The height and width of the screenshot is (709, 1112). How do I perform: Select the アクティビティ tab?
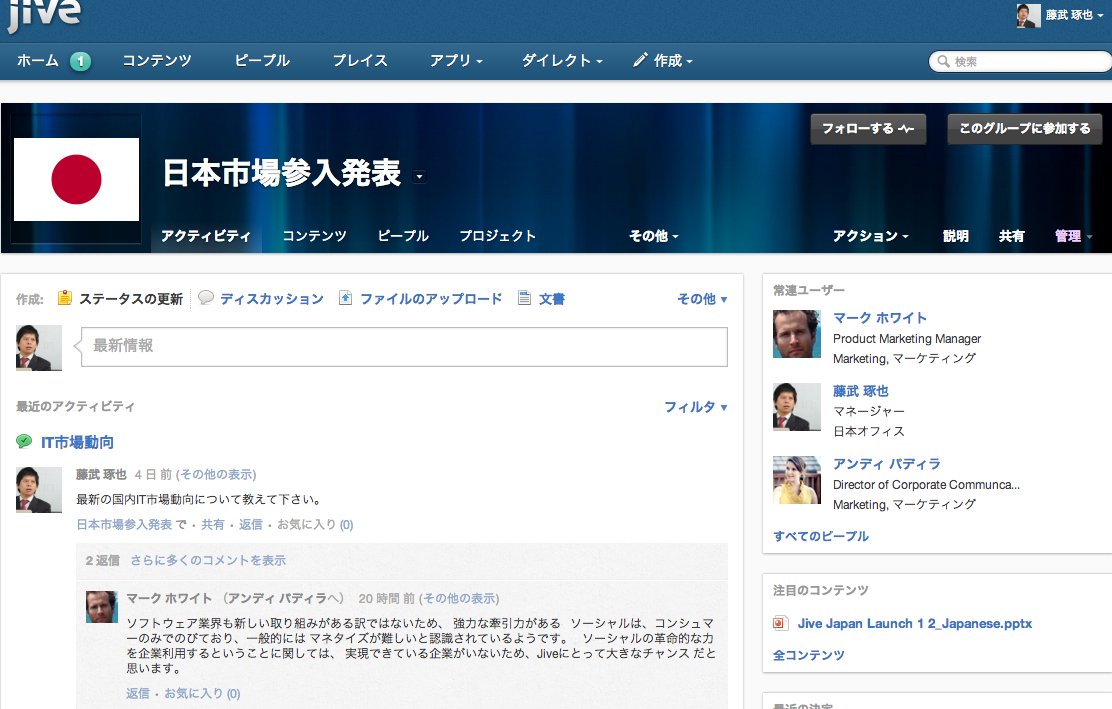click(x=206, y=236)
